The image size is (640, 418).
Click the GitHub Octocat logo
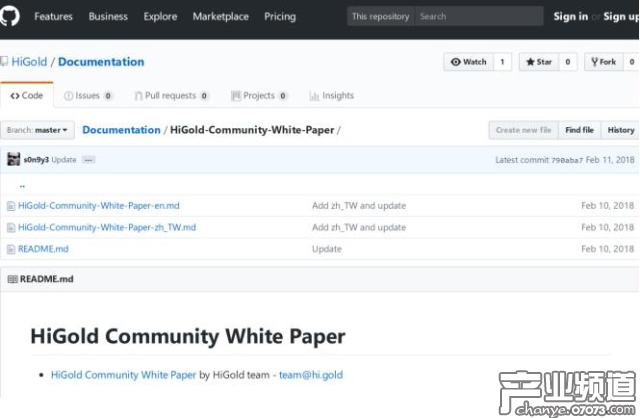click(x=12, y=16)
